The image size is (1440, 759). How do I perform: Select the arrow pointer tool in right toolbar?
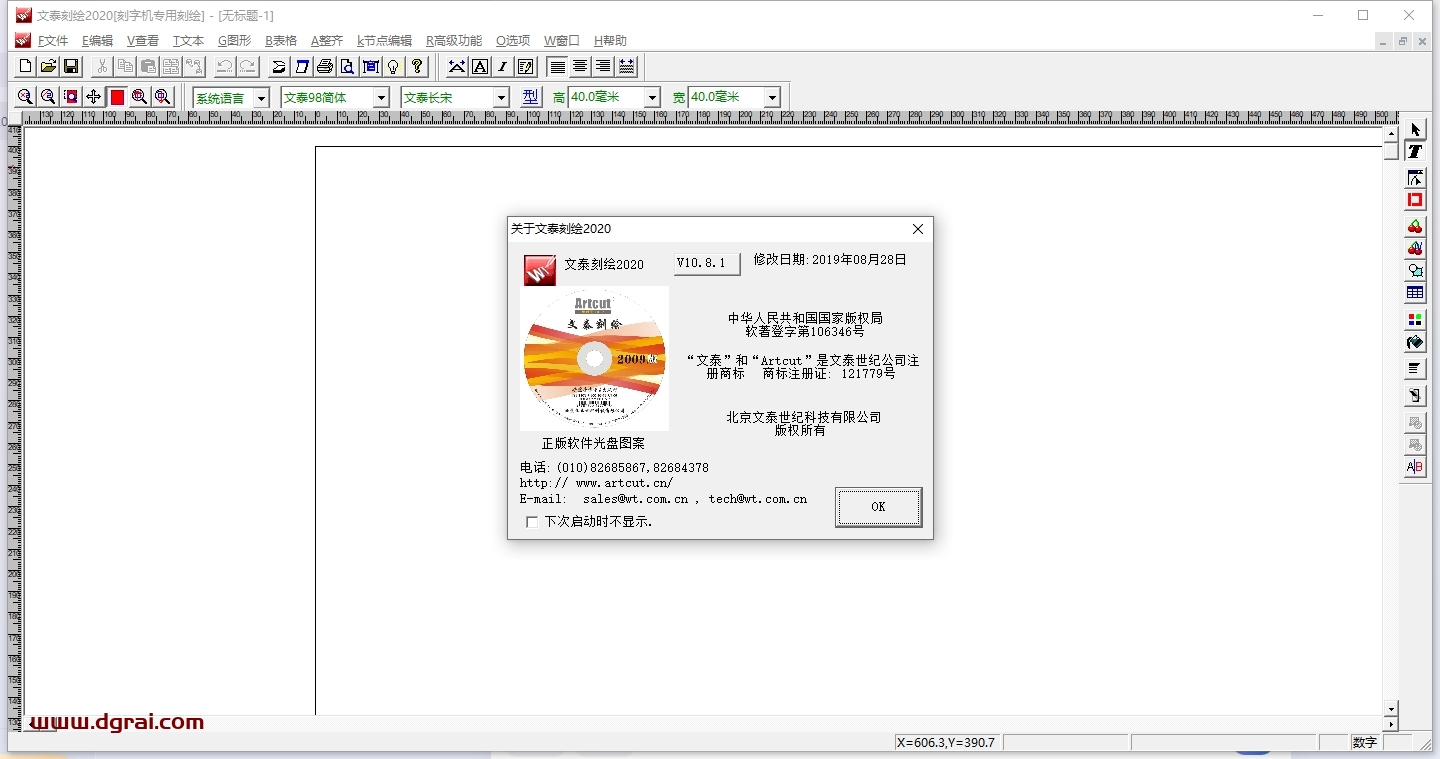[1415, 130]
